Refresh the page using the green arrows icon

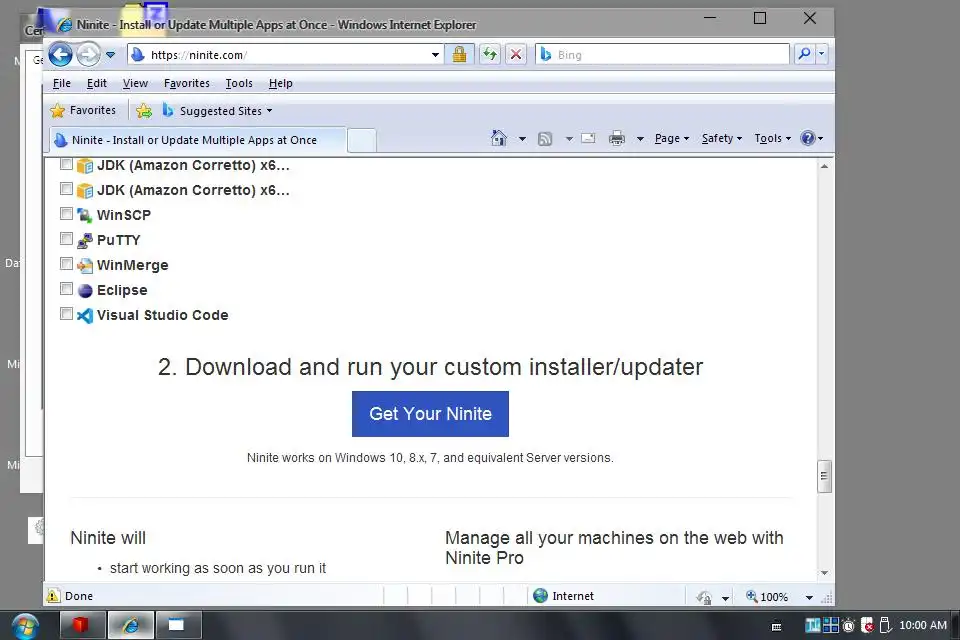(490, 55)
